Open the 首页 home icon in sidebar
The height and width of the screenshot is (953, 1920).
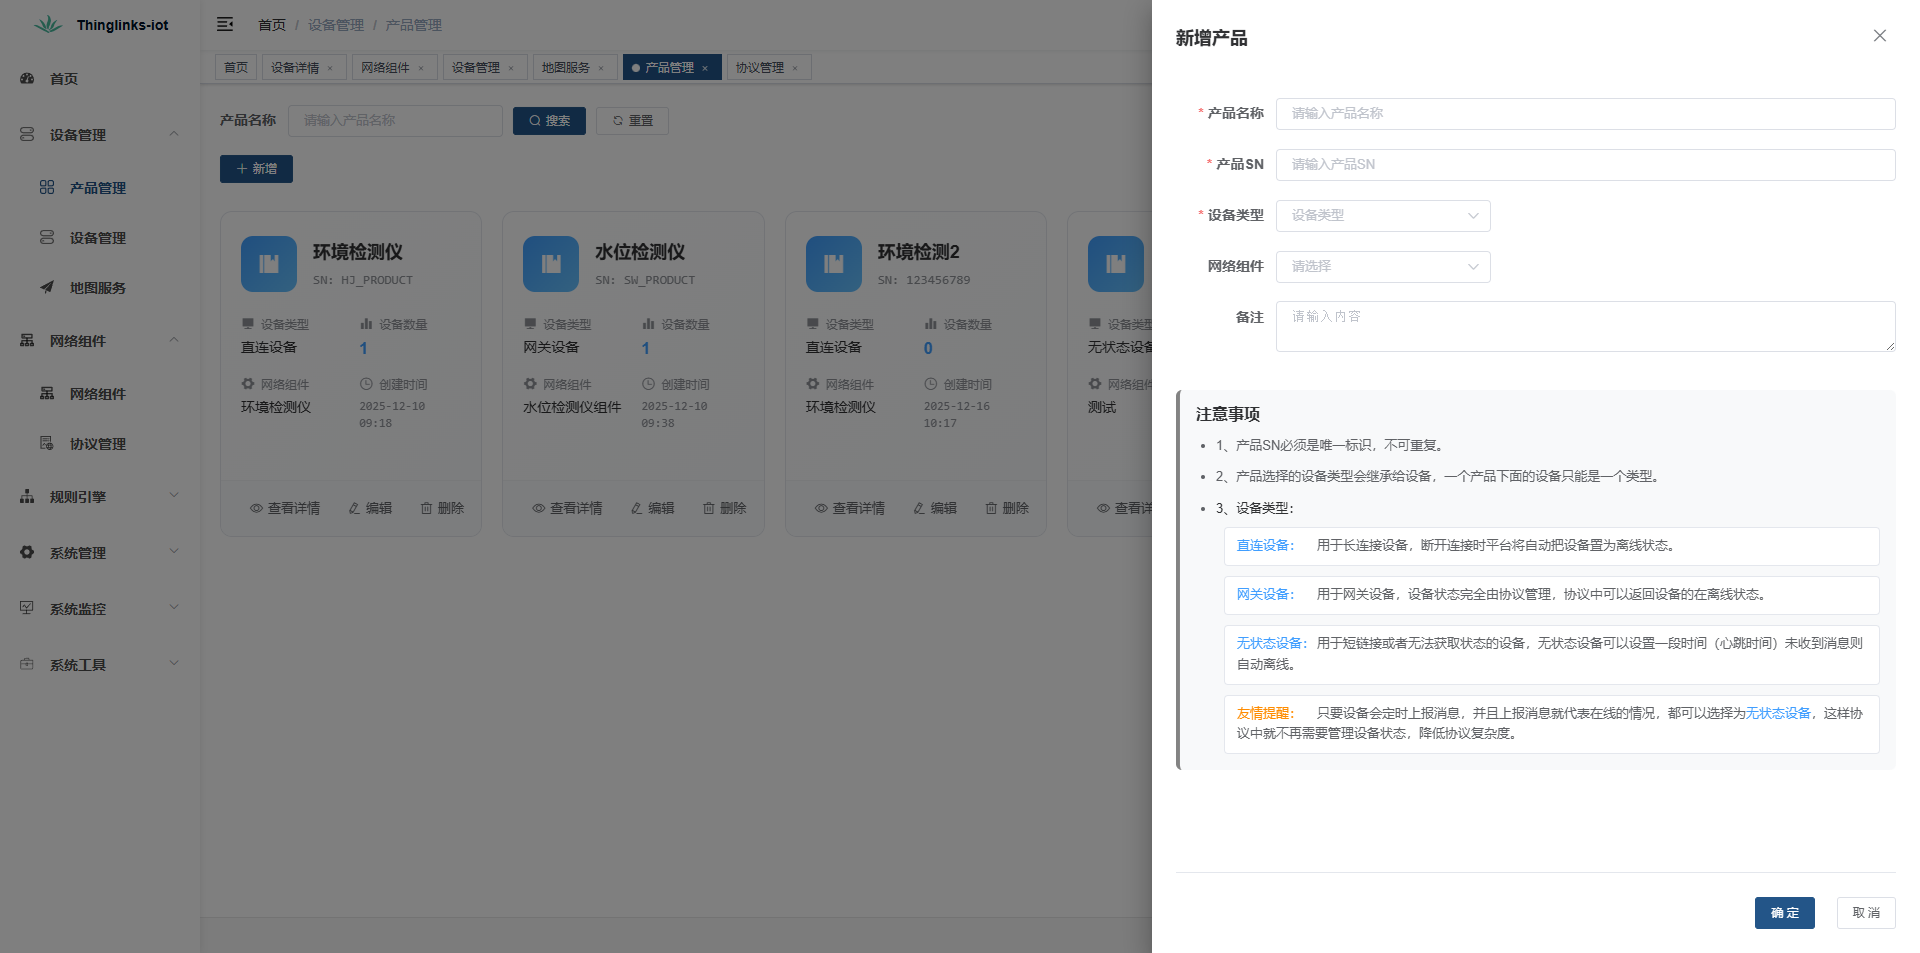click(26, 78)
